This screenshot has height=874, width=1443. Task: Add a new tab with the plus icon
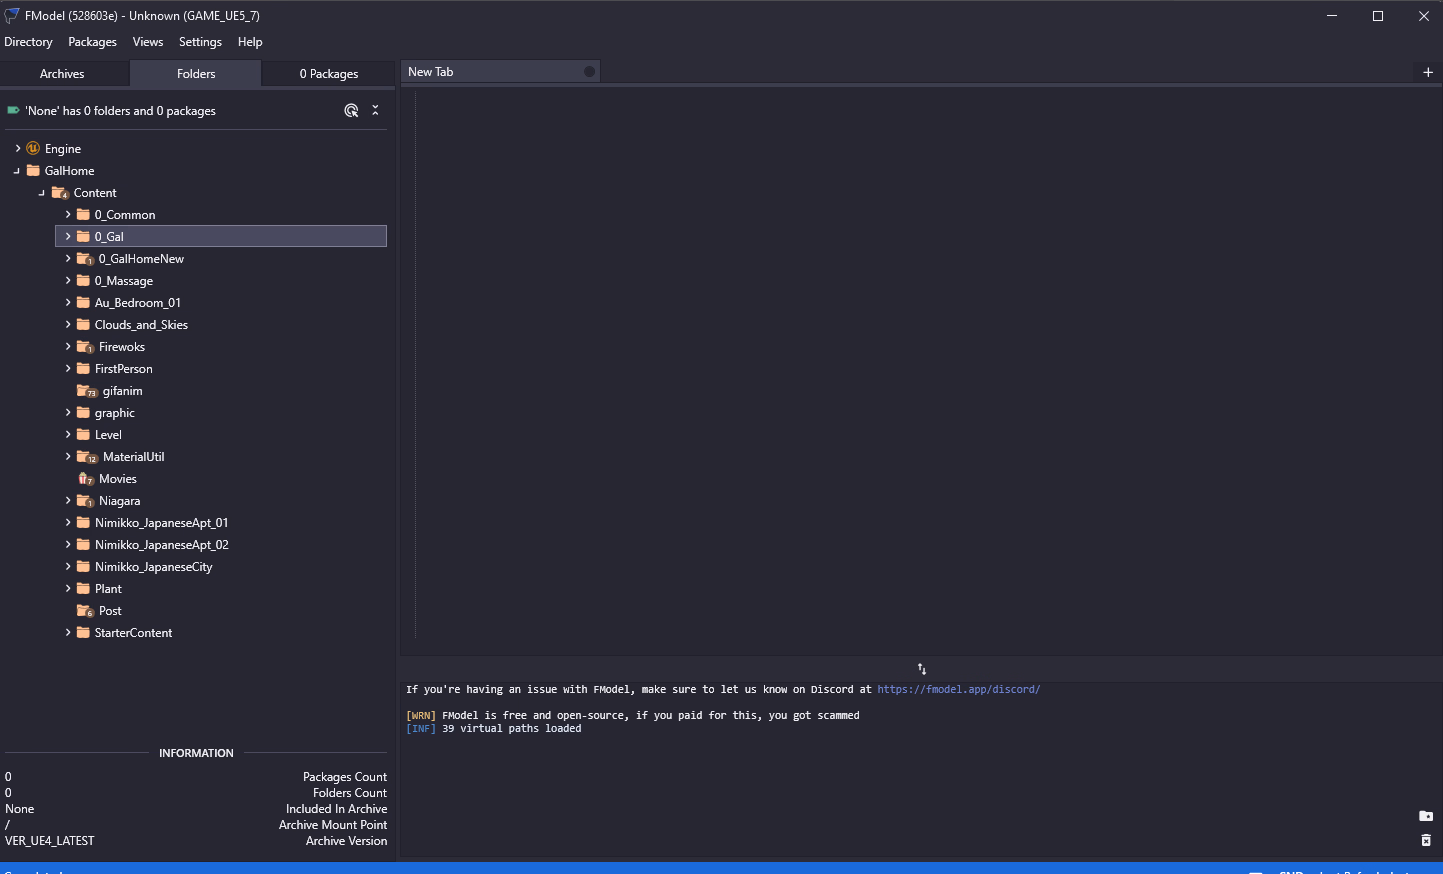[1428, 72]
